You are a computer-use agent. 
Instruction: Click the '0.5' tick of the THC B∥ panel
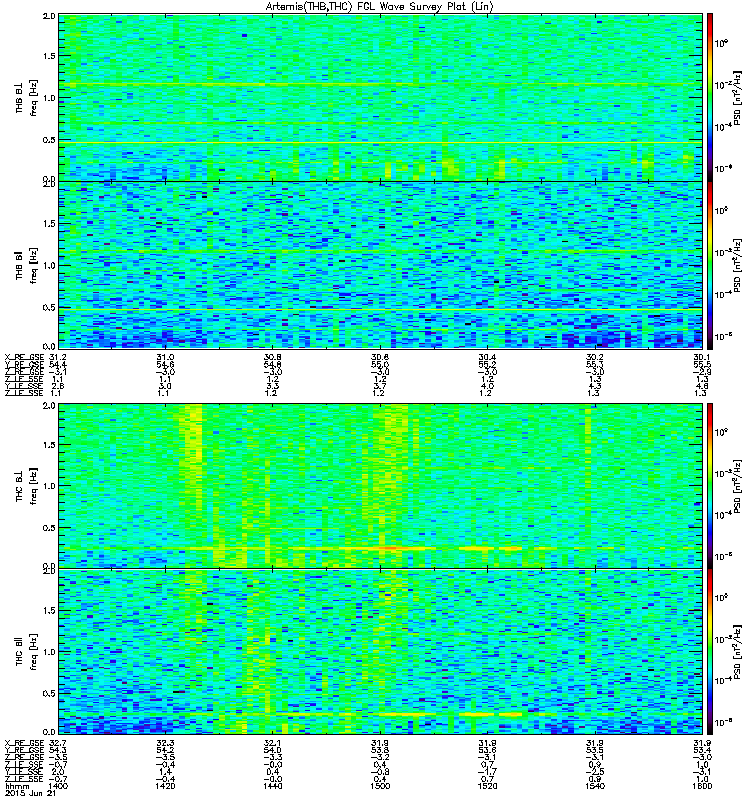click(x=49, y=693)
